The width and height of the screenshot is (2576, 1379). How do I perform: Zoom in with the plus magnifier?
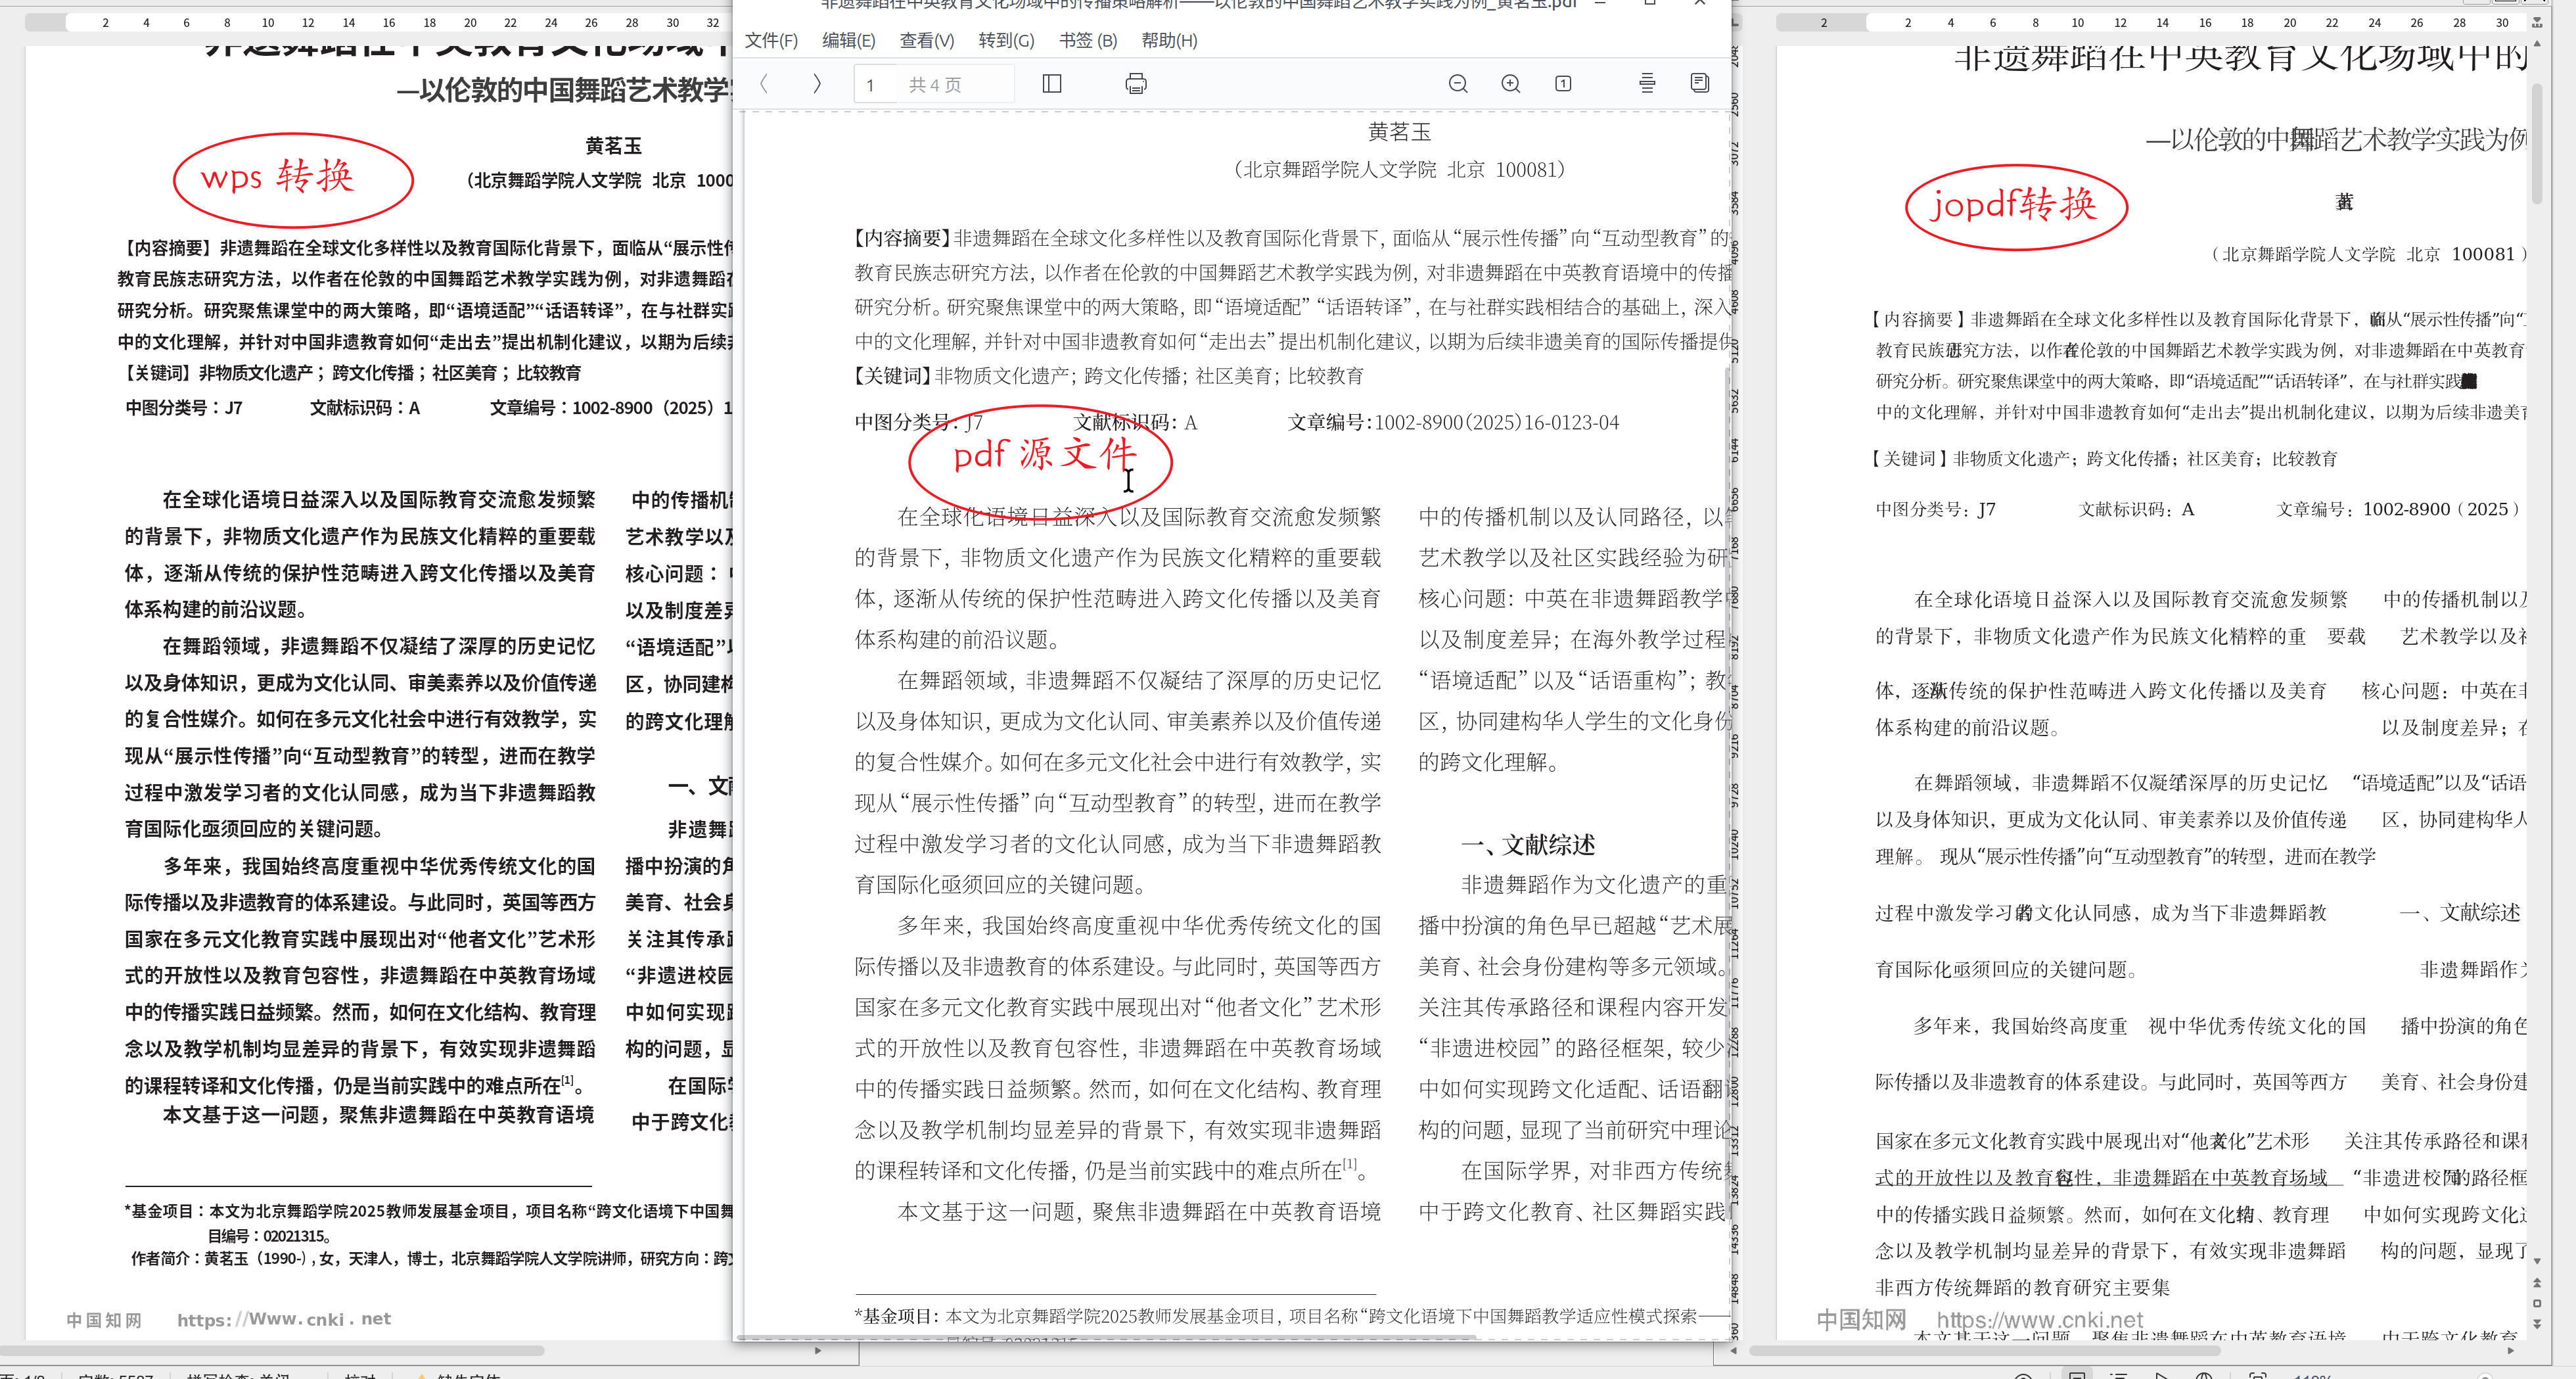1510,84
